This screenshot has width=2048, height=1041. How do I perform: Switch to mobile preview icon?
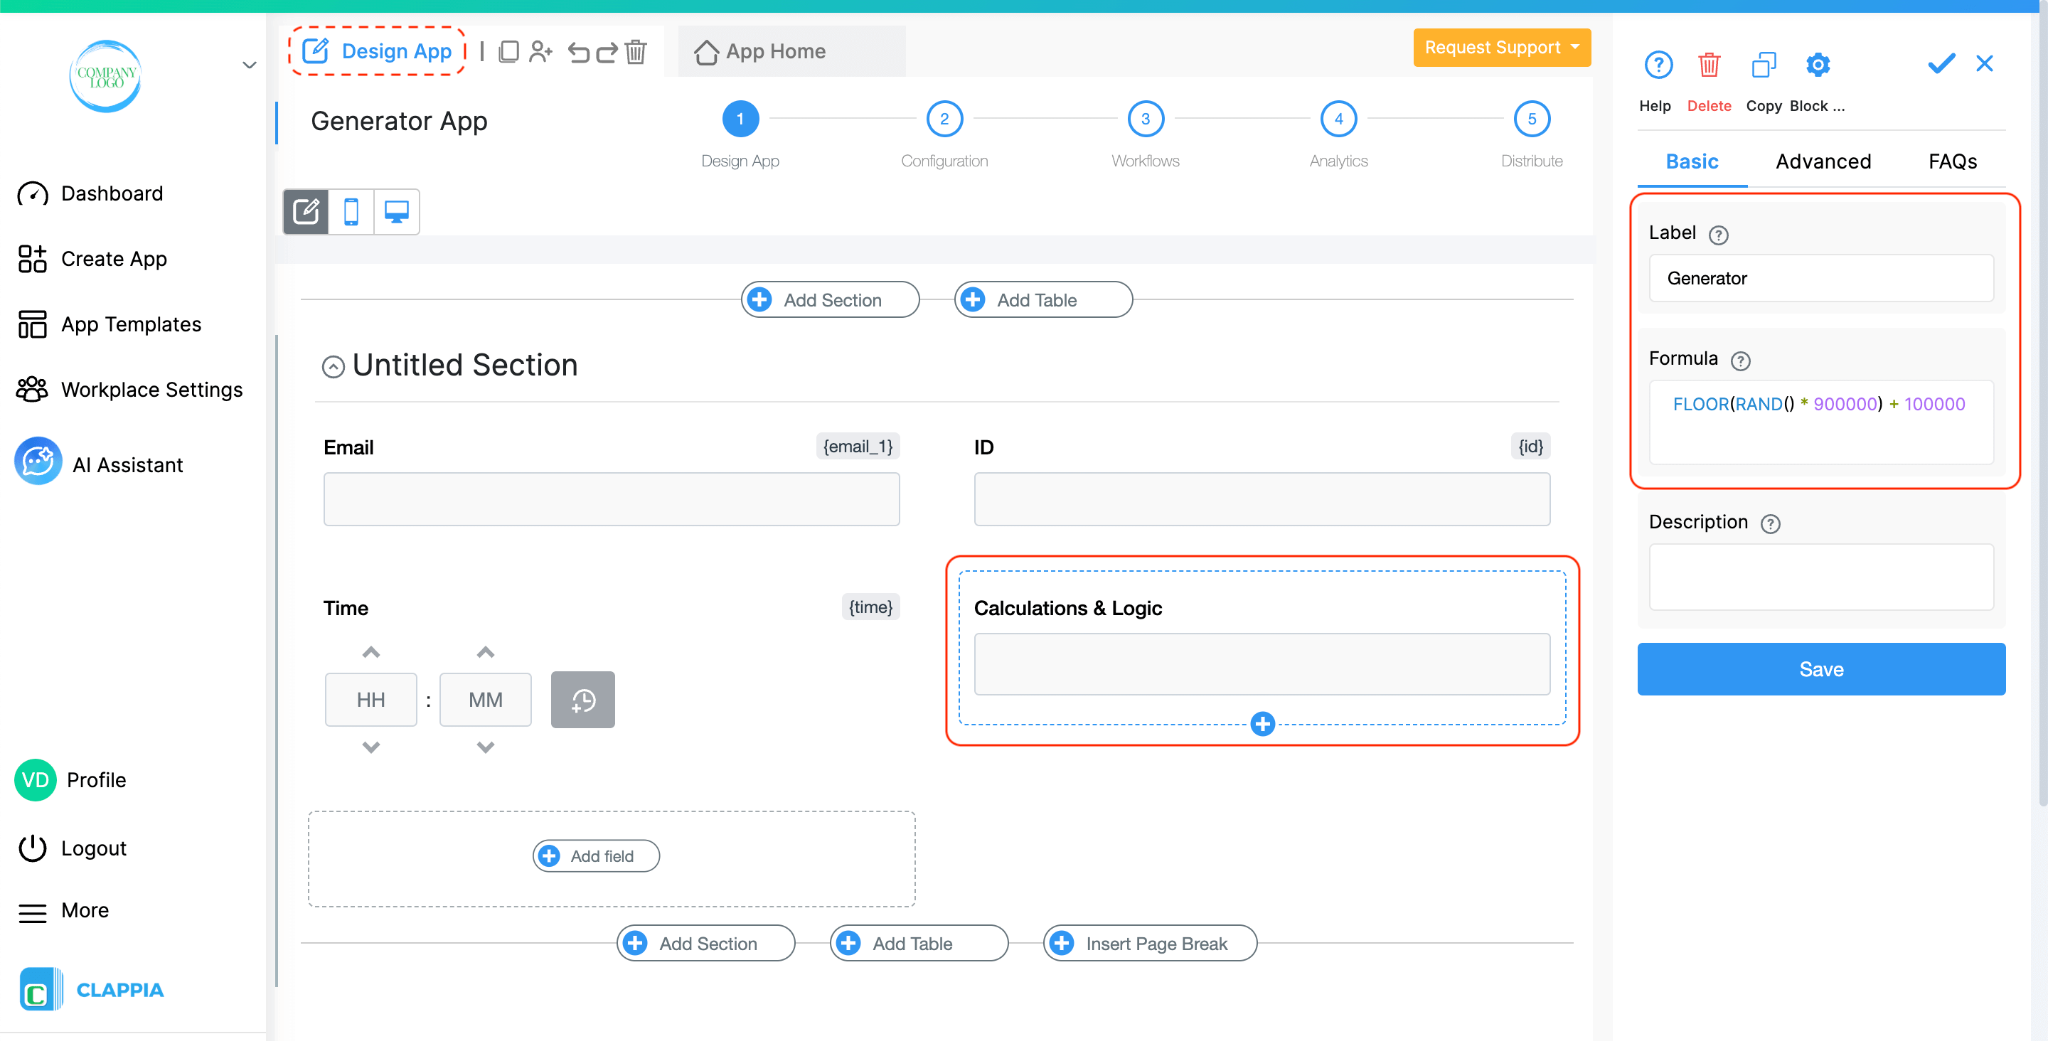point(351,211)
